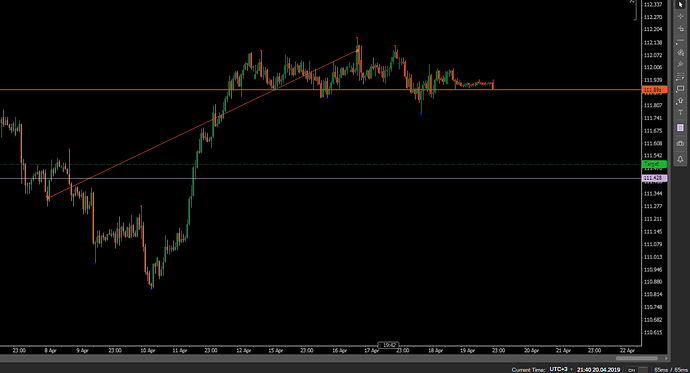Grab the horizontal chart scrollbar thumb
Screen dimensions: 690x373
[x=637, y=358]
